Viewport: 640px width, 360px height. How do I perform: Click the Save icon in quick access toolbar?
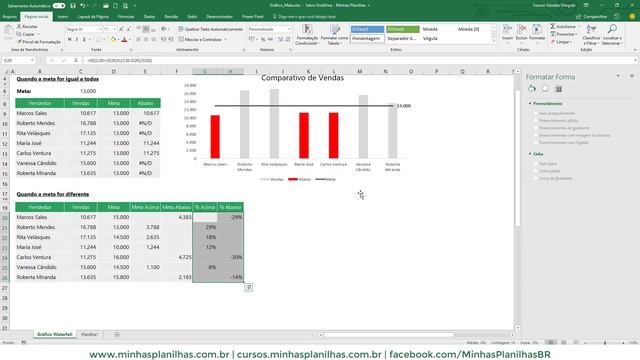73,6
